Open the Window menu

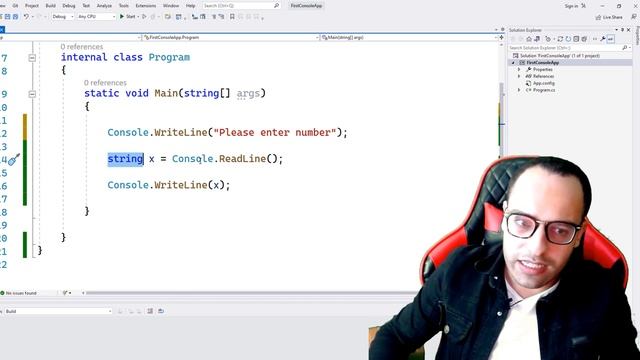[171, 6]
